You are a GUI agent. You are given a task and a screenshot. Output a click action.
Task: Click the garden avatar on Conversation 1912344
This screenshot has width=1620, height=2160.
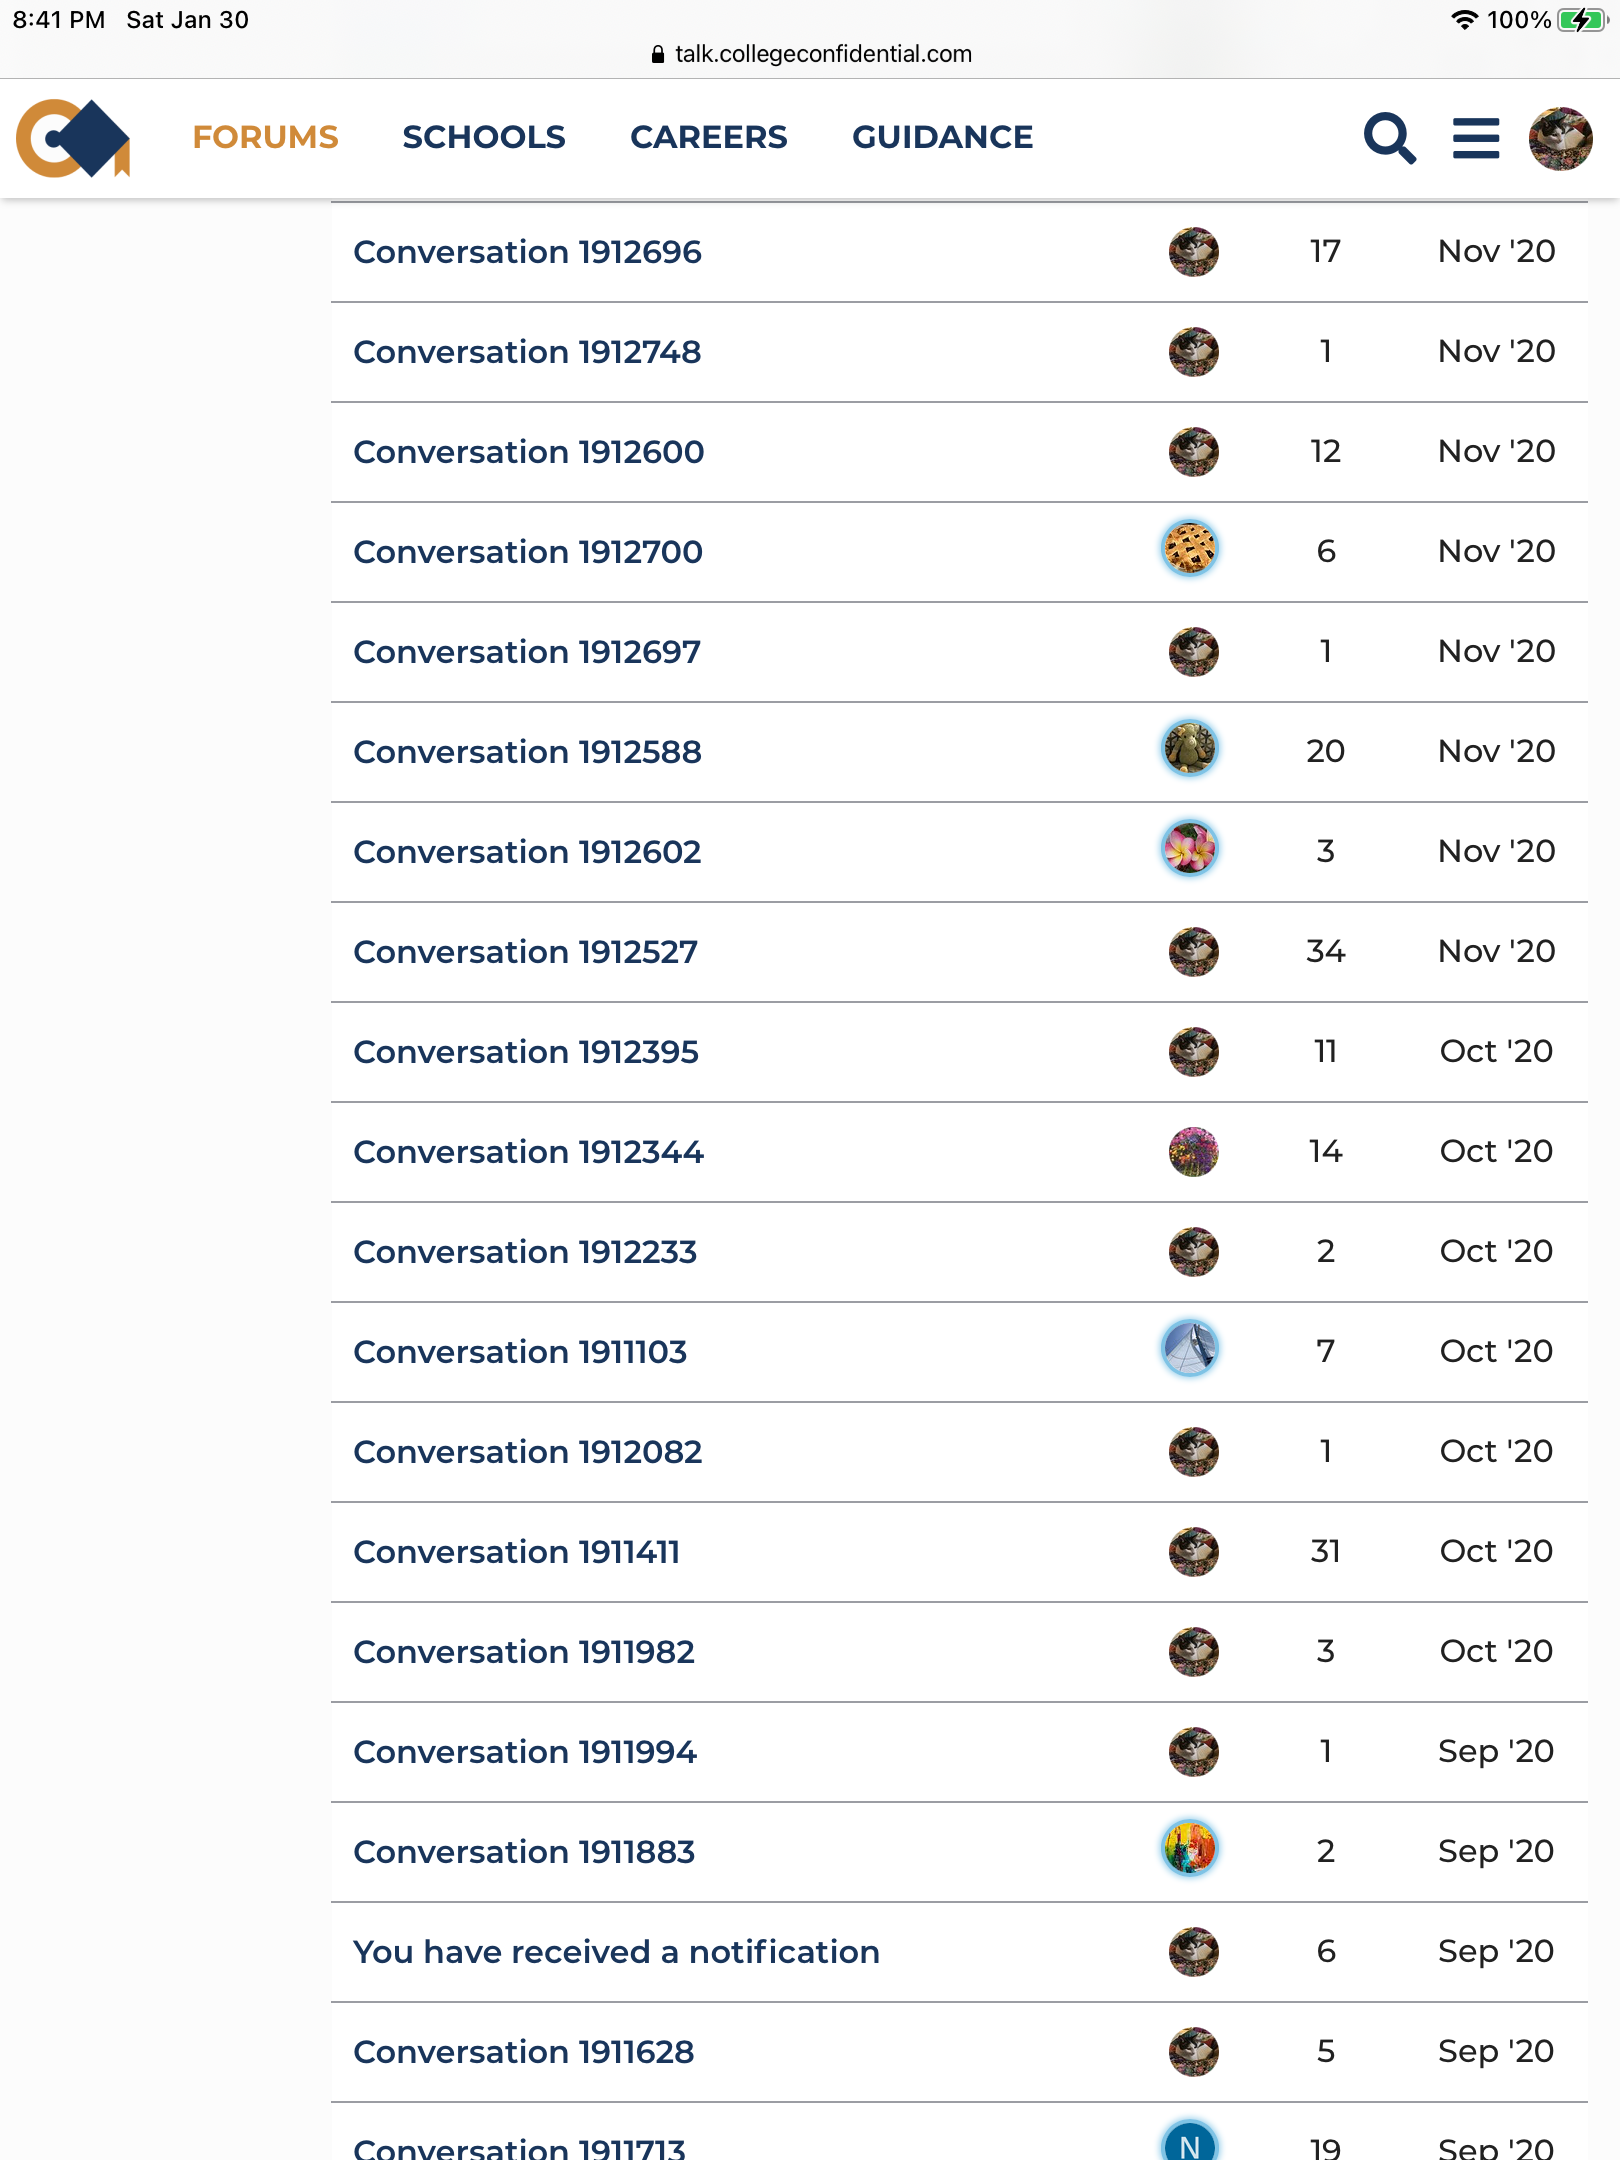pyautogui.click(x=1193, y=1152)
